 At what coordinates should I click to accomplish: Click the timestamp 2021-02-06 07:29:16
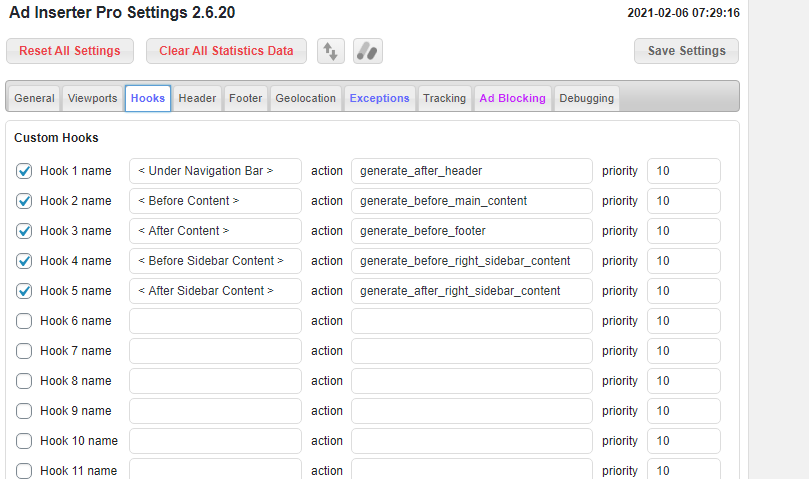click(x=683, y=13)
